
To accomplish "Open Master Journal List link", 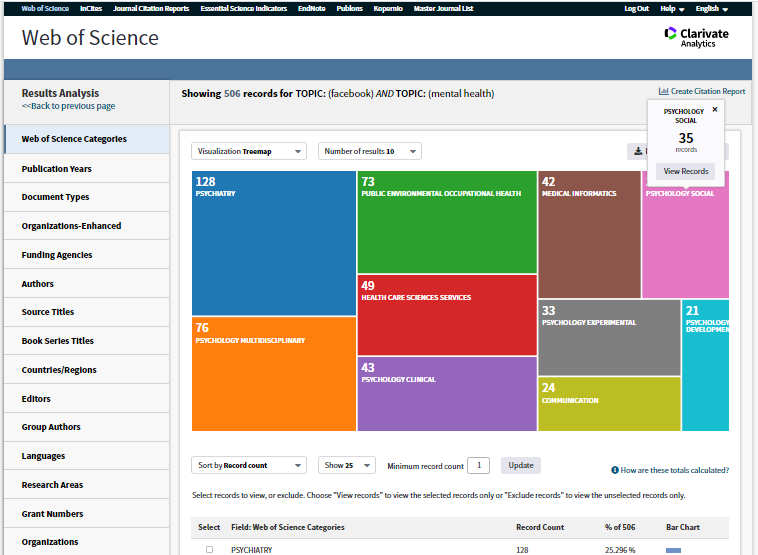I will tap(443, 9).
